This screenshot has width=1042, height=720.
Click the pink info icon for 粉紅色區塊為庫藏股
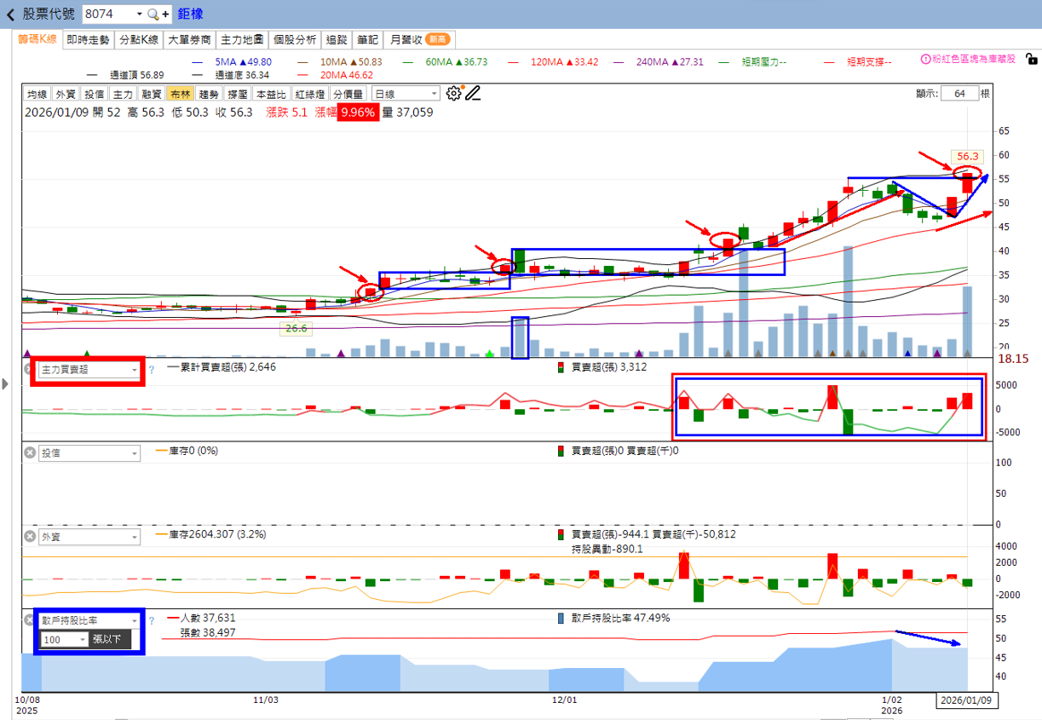pos(925,59)
